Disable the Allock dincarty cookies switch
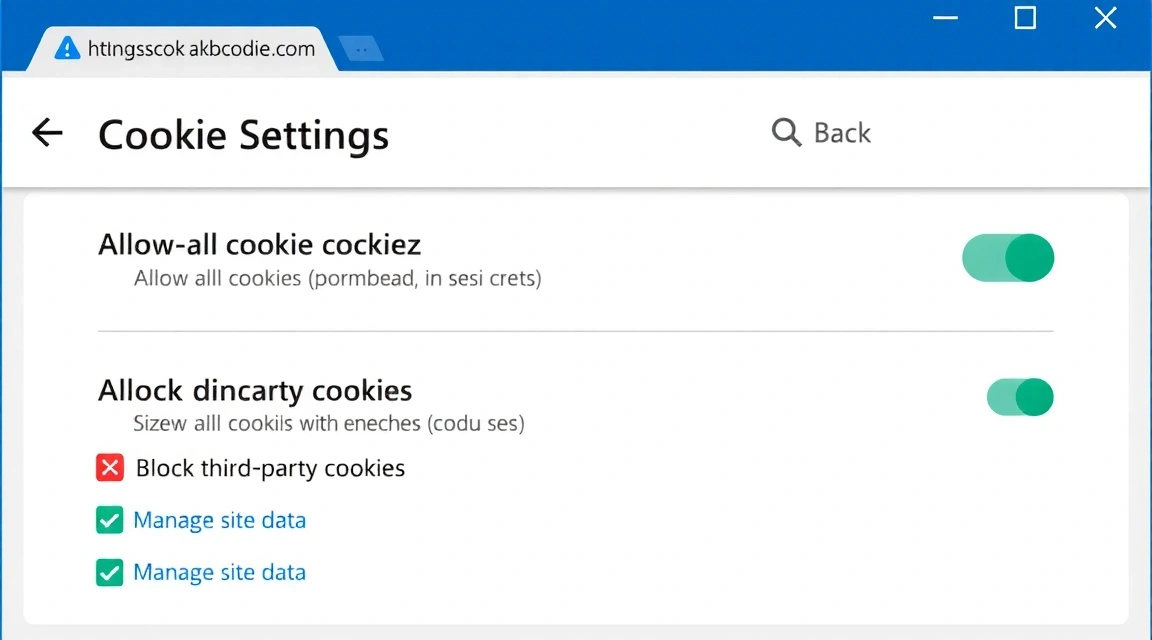Viewport: 1152px width, 640px height. coord(1020,397)
